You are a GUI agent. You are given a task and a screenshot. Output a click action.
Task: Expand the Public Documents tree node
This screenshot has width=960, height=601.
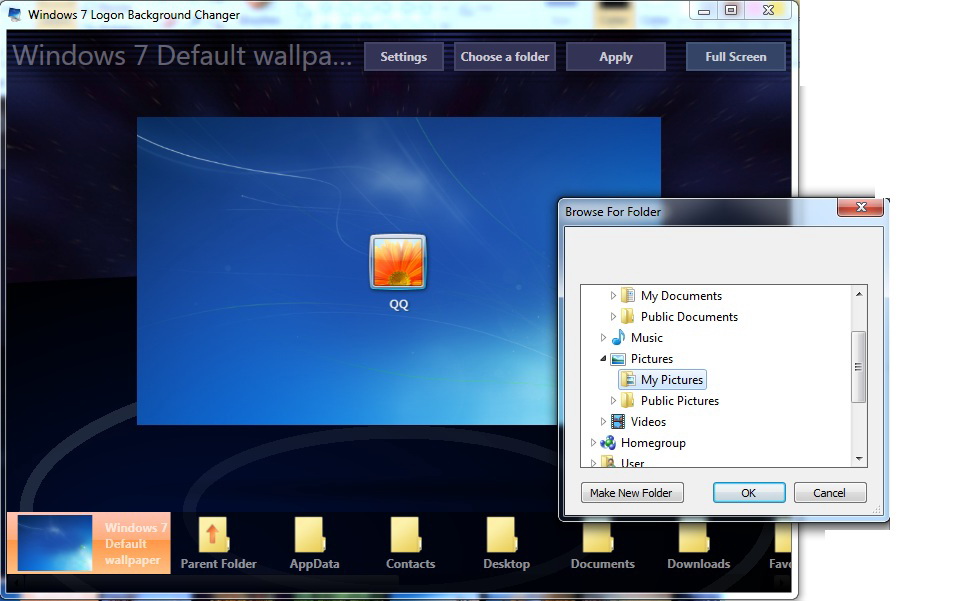point(613,316)
